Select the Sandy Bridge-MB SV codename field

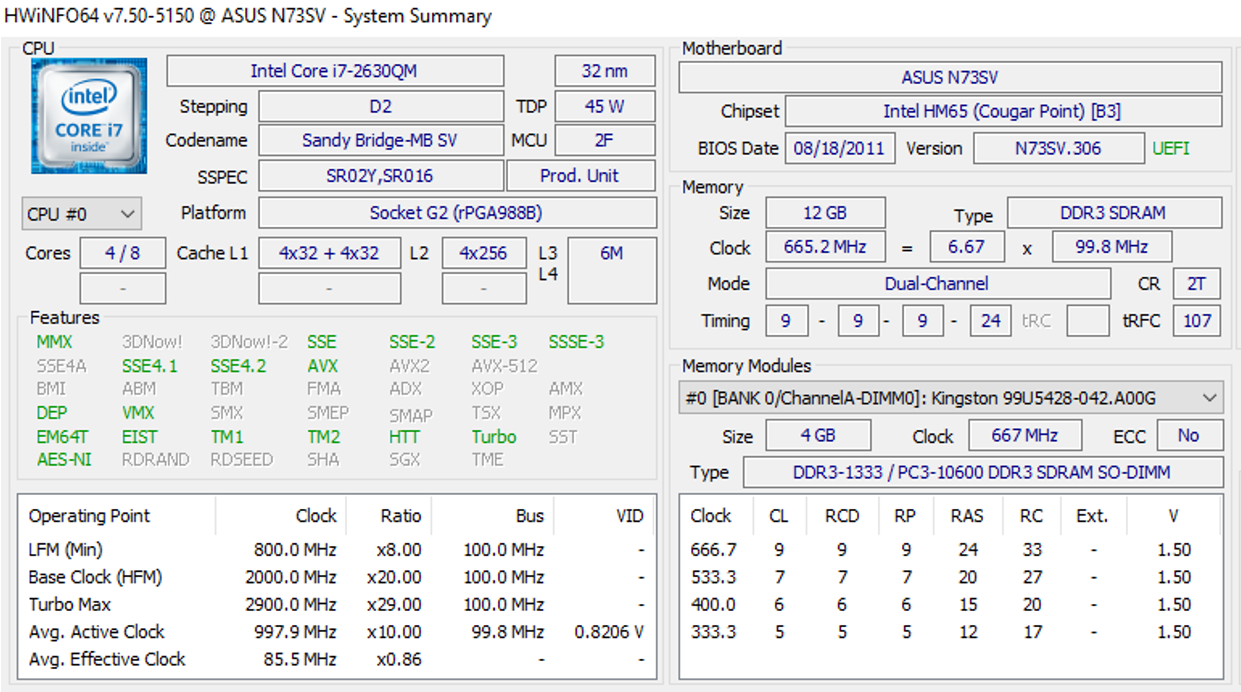(381, 141)
